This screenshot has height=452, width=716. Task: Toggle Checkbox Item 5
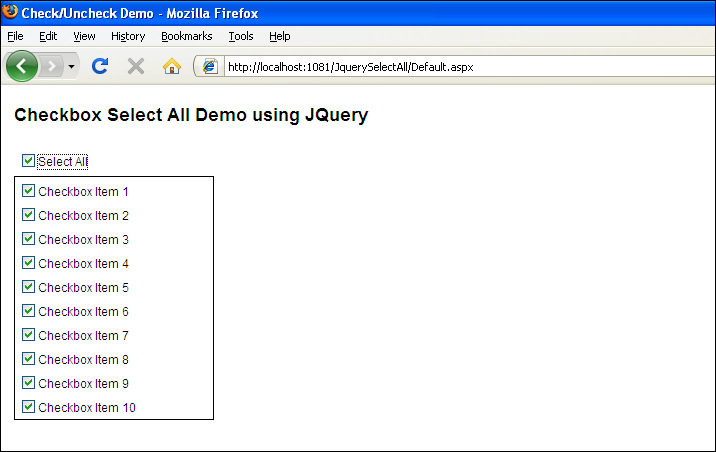point(28,287)
